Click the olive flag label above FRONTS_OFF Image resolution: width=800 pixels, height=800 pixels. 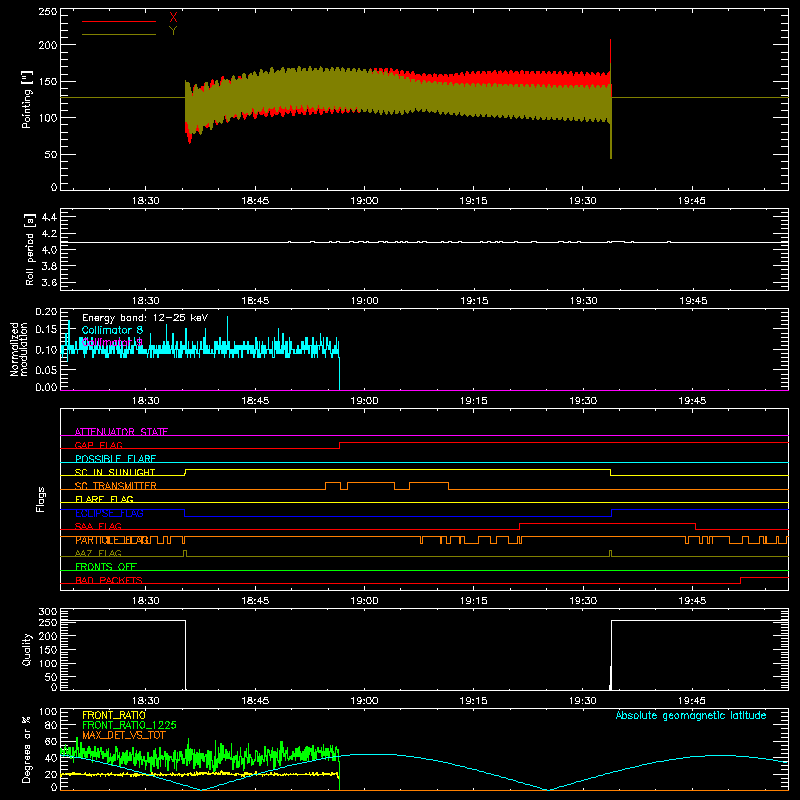pos(98,554)
